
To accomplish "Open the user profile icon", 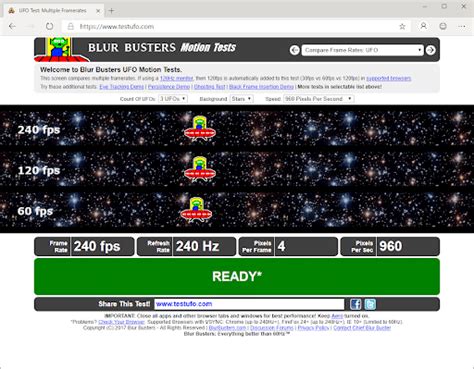I will [x=423, y=26].
